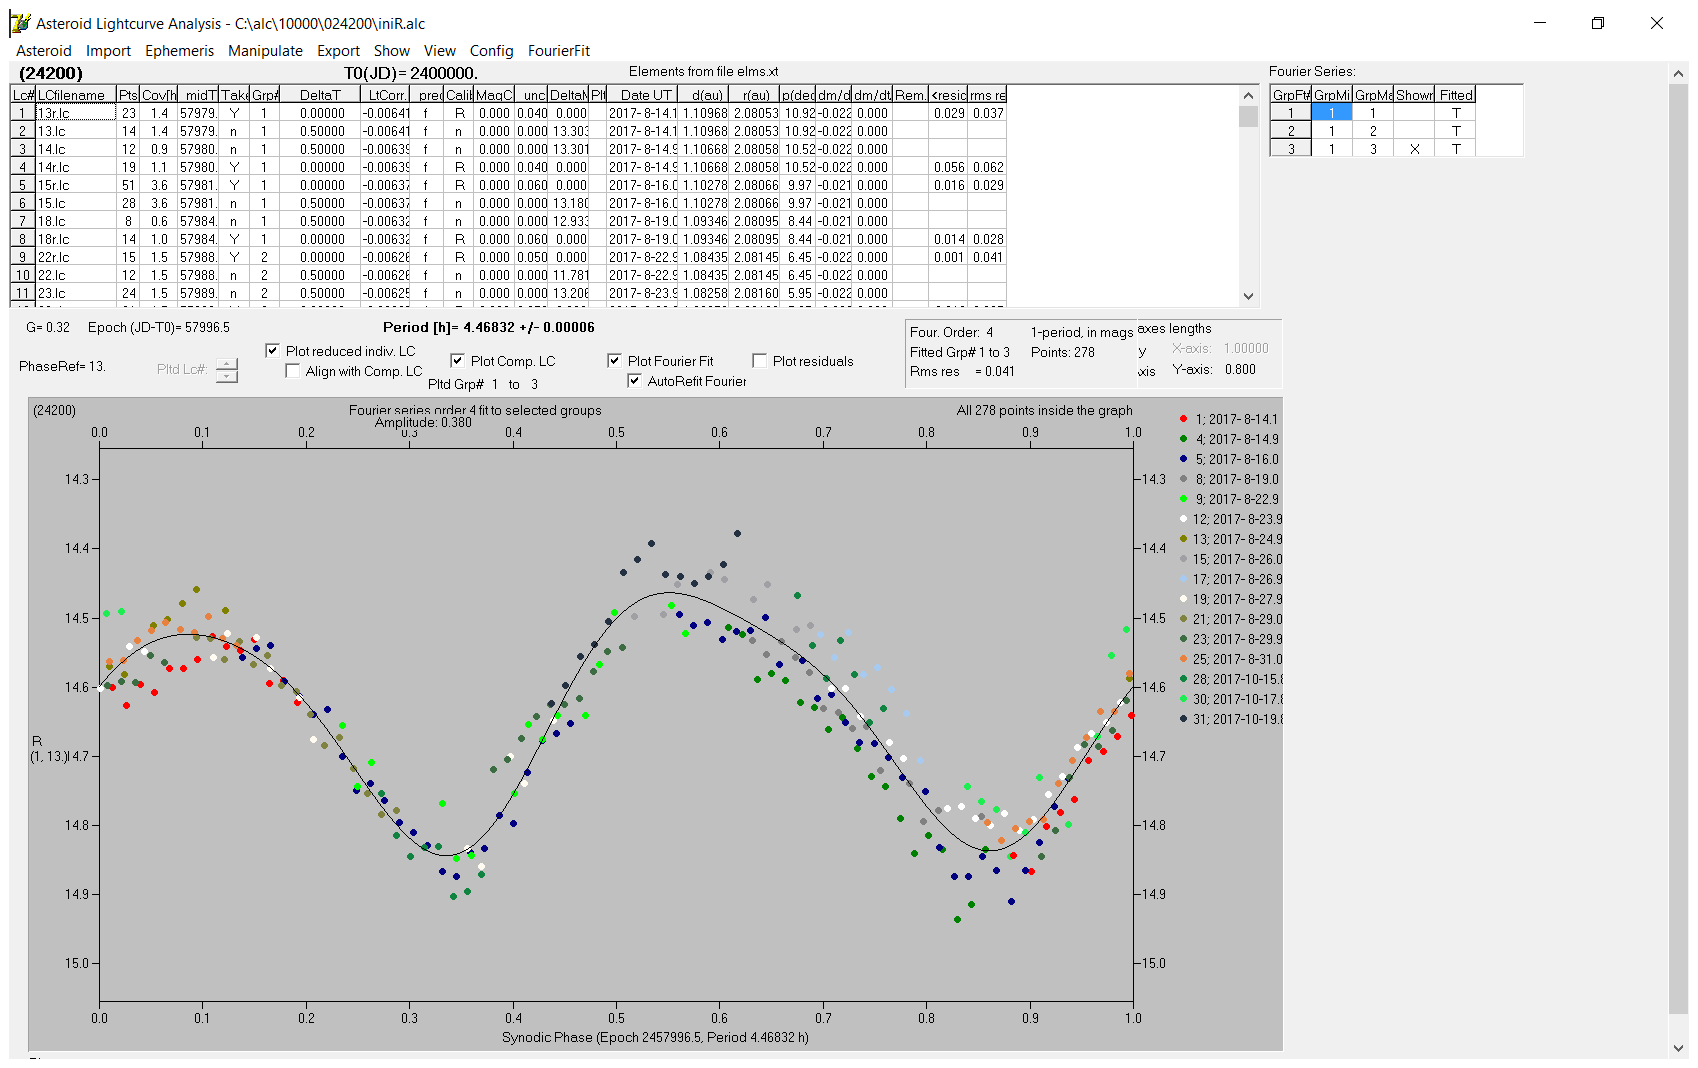This screenshot has height=1068, width=1698.
Task: Click scroll-down arrow of lightcurve table
Action: [1248, 296]
